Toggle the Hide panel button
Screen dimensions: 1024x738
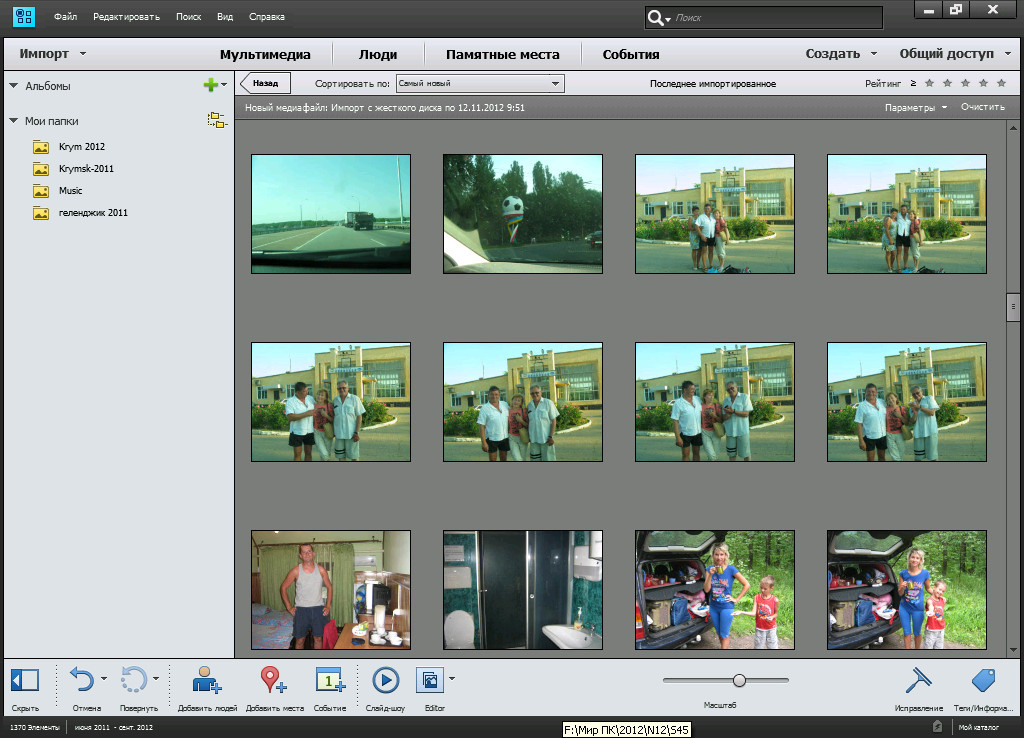tap(24, 681)
